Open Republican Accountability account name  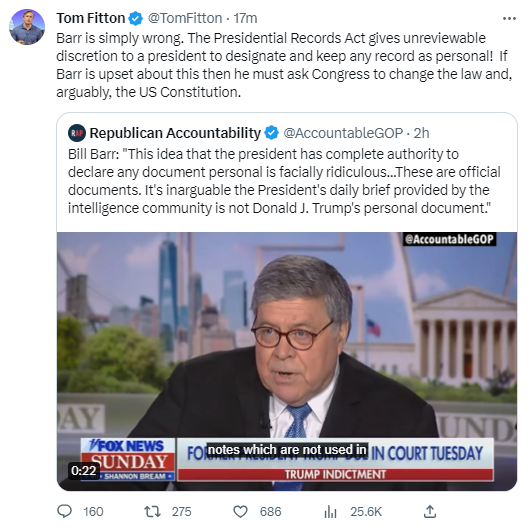[175, 133]
